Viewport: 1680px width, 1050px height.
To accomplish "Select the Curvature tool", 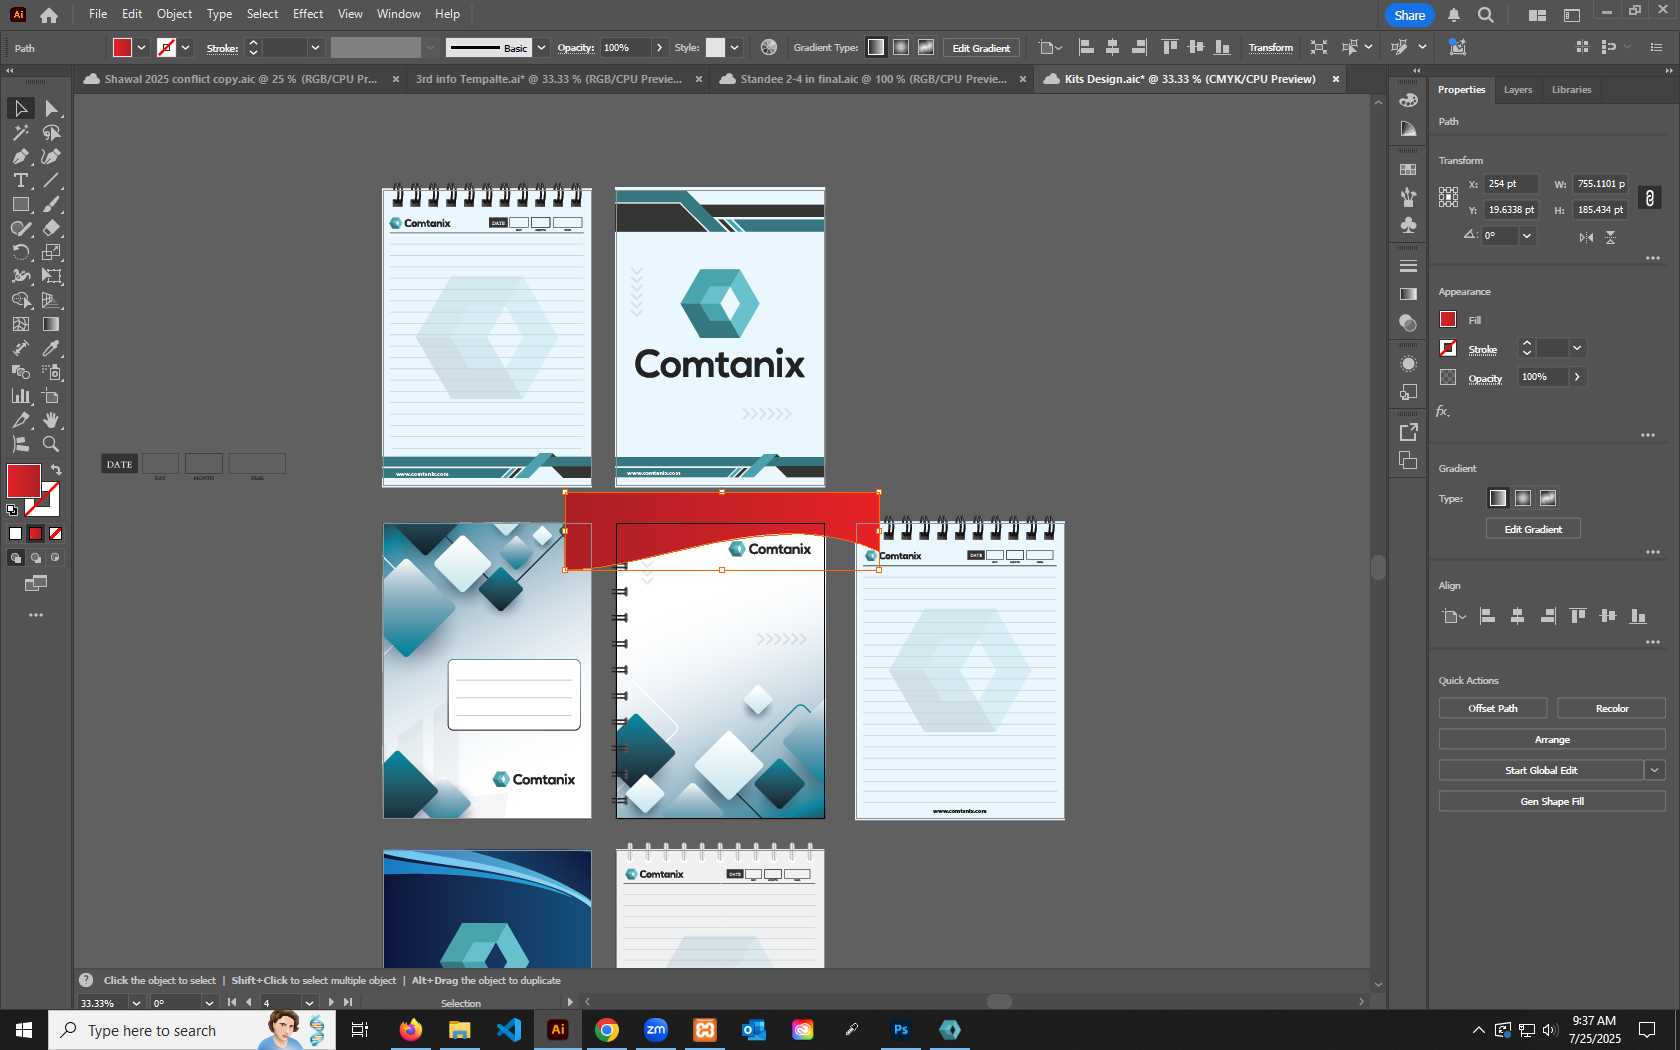I will (51, 156).
